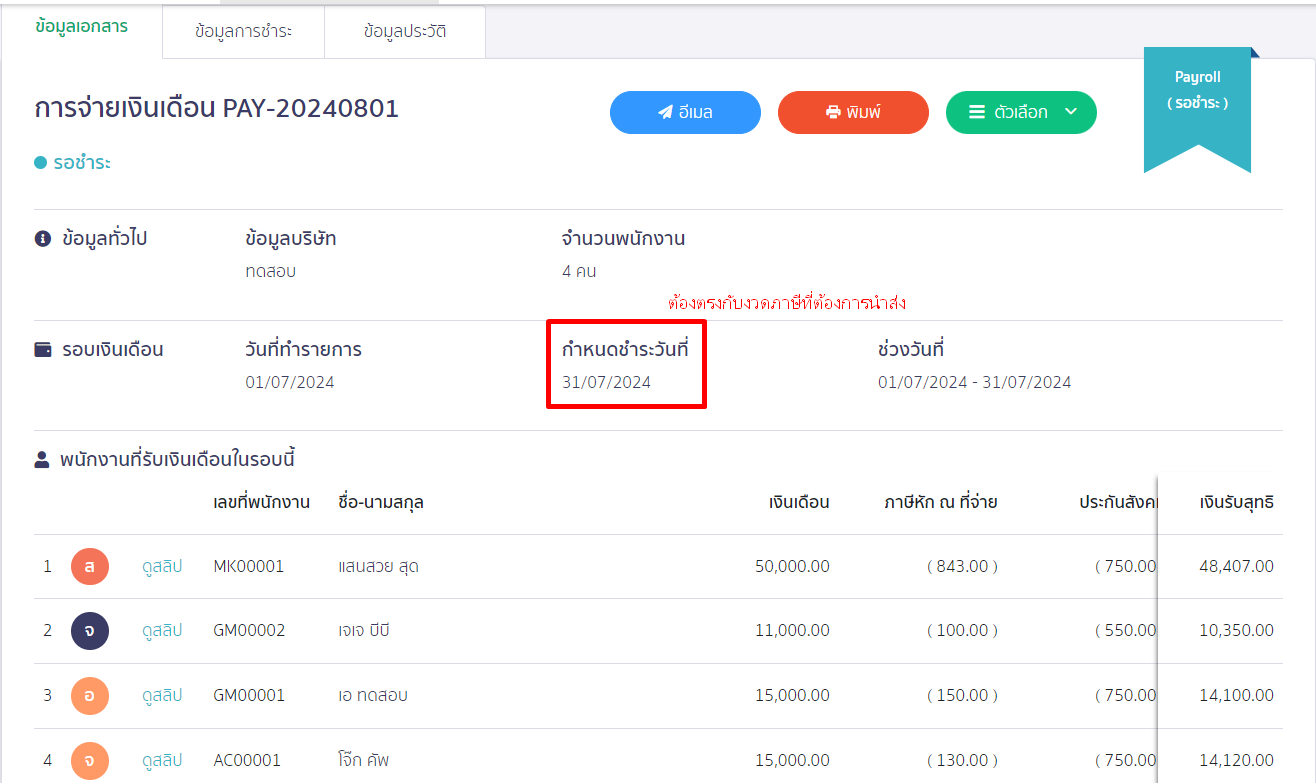1316x783 pixels.
Task: Click net pay 14,120.00
Action: coord(1236,760)
